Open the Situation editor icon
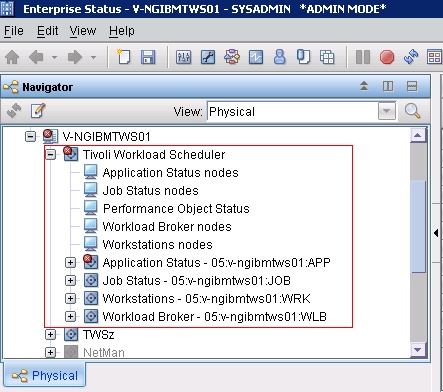This screenshot has width=443, height=392. (x=256, y=57)
